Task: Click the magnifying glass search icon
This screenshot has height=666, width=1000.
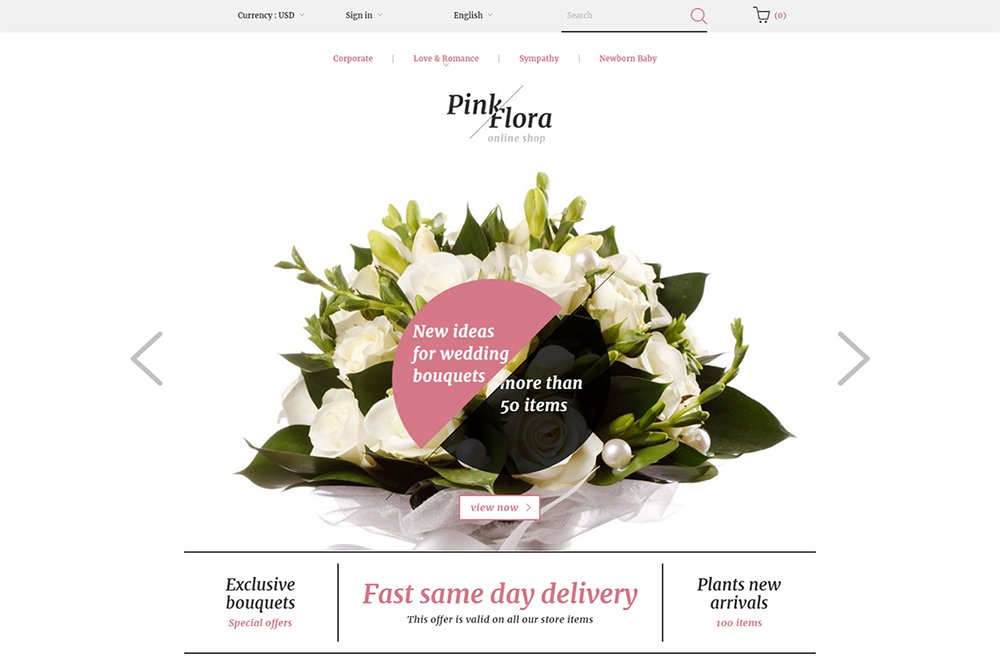Action: point(698,16)
